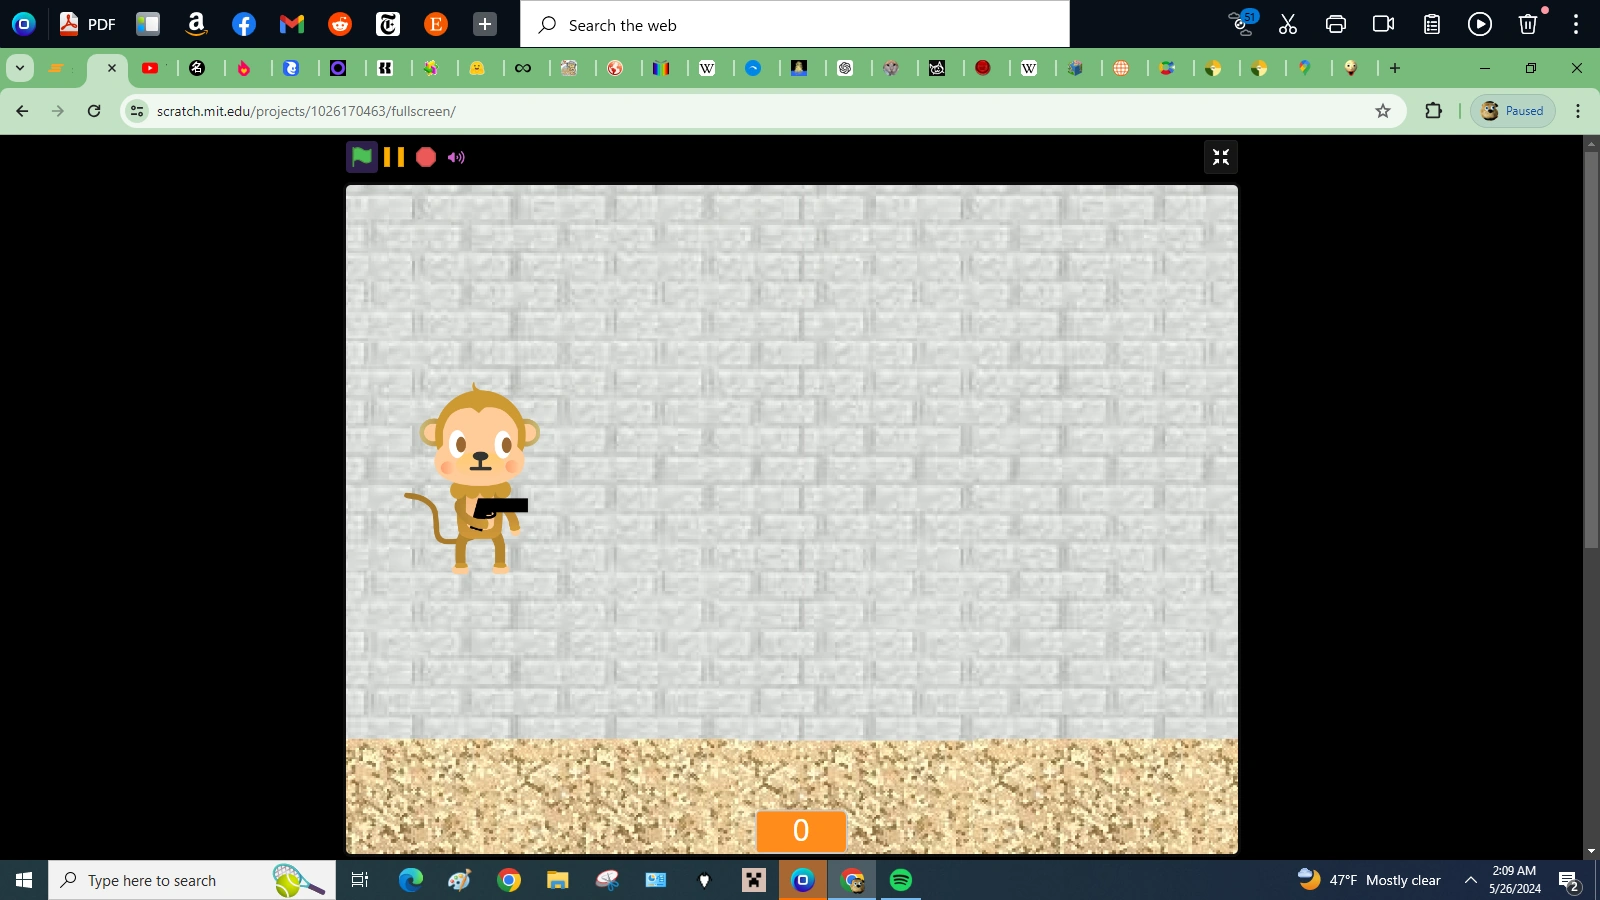Click the scissors snipping icon in top bar
1600x900 pixels.
point(1287,24)
